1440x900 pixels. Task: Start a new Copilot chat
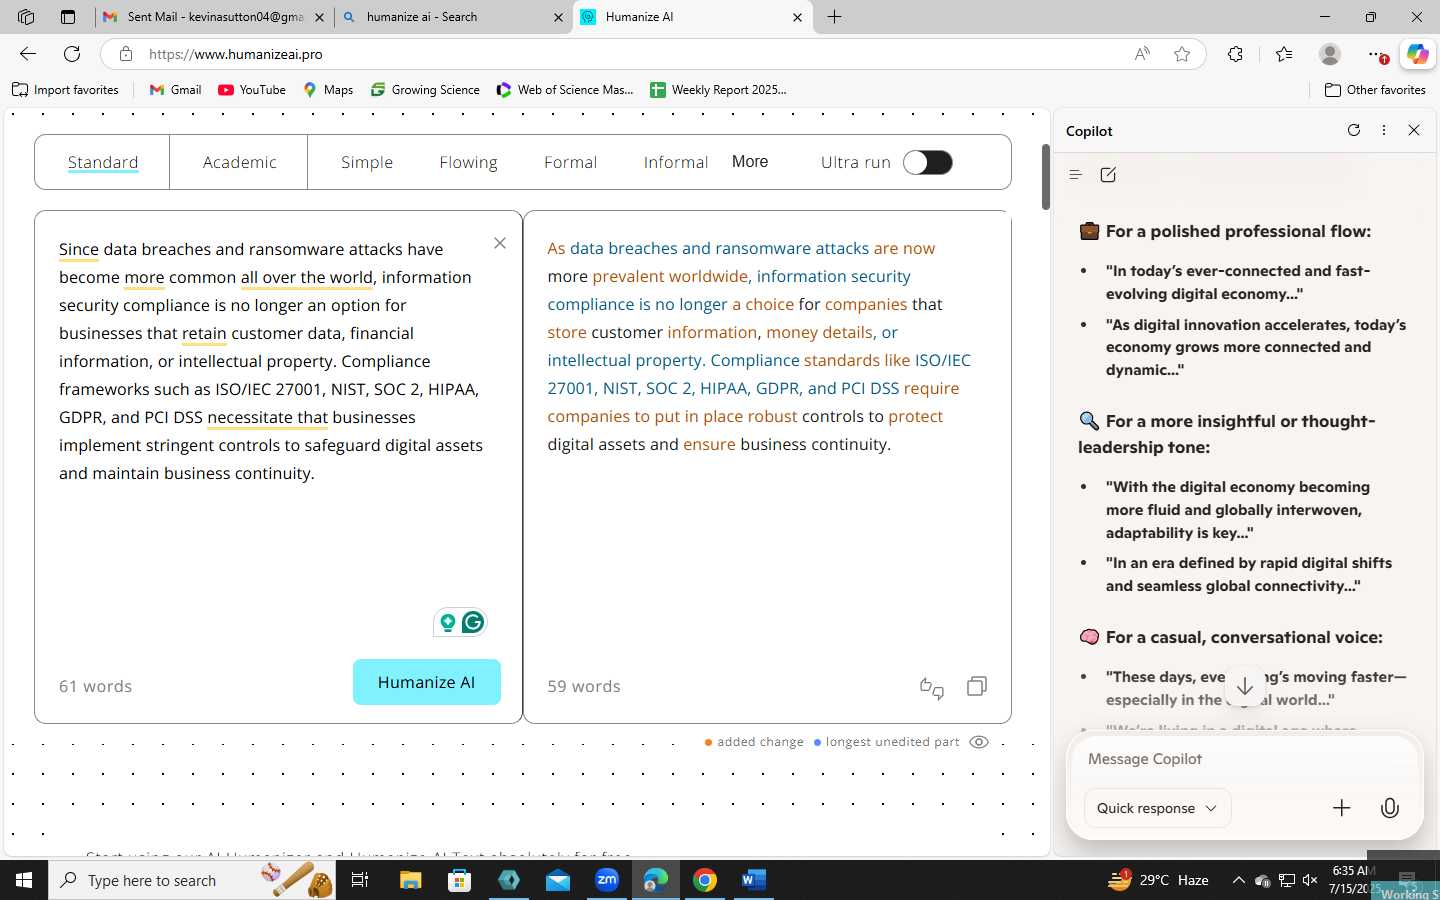click(1108, 175)
